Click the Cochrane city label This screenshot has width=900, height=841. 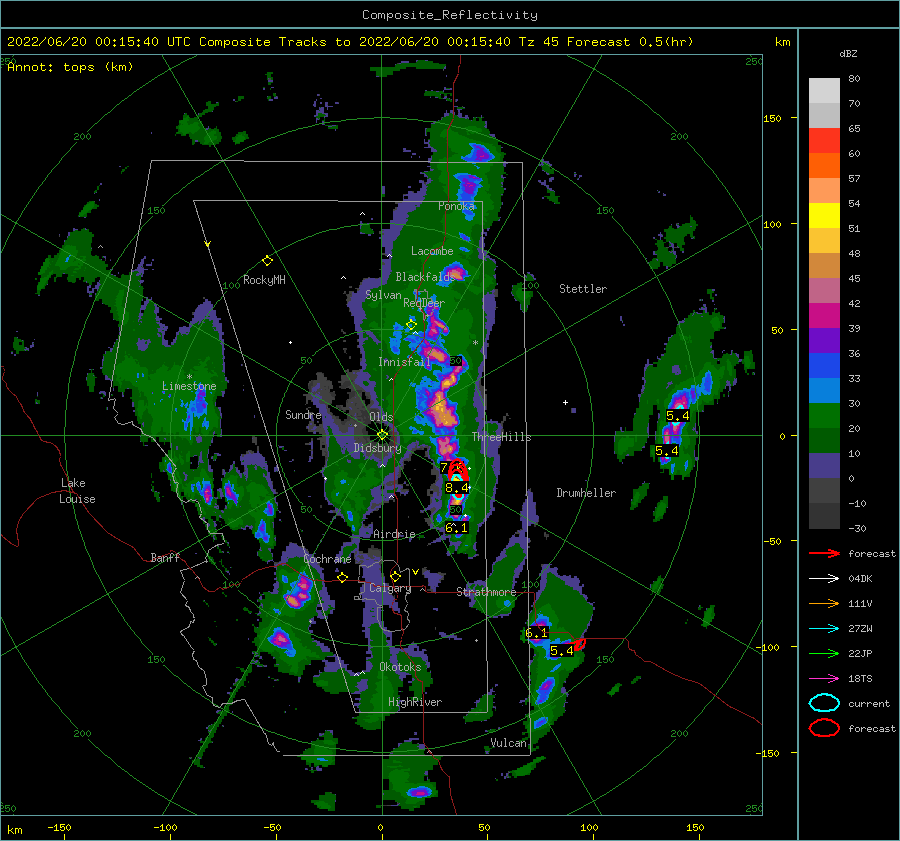(327, 559)
